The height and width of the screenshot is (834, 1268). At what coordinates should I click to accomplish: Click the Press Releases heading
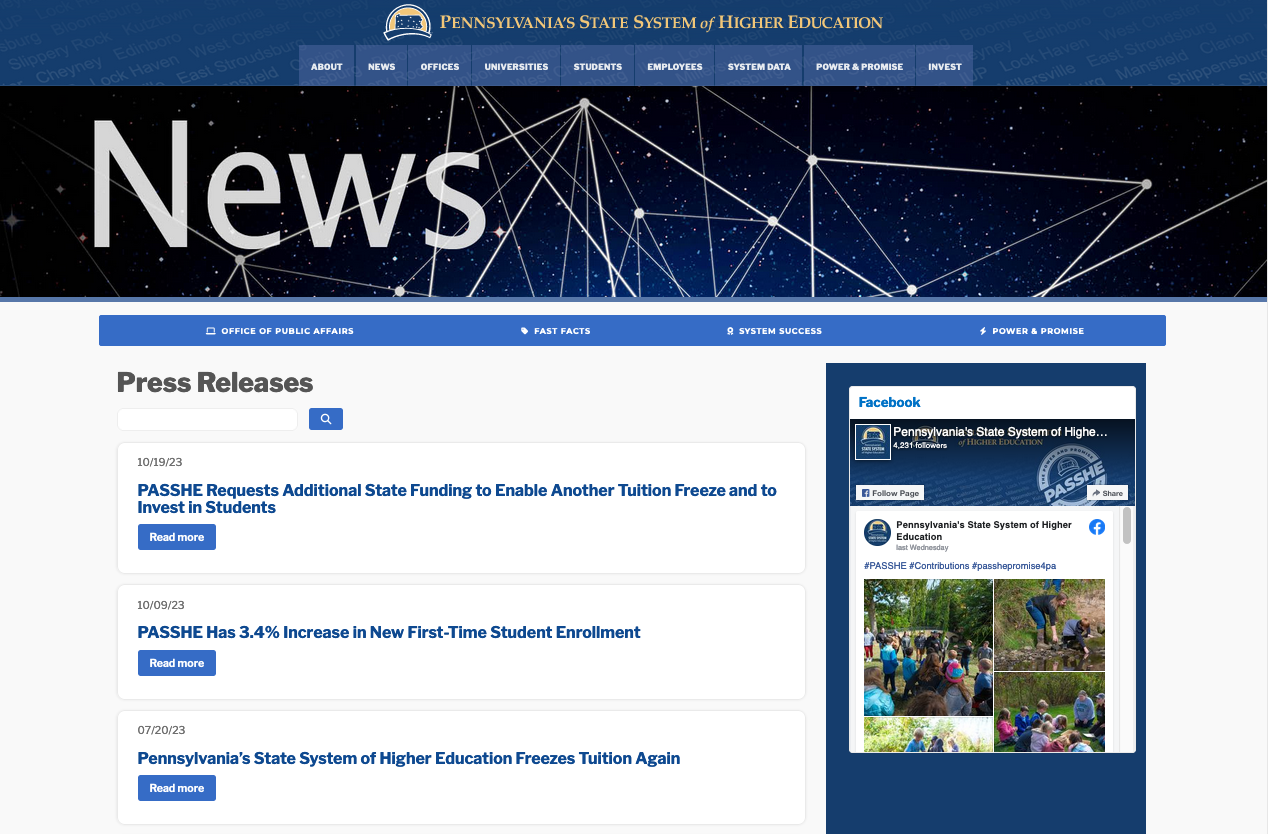(215, 383)
